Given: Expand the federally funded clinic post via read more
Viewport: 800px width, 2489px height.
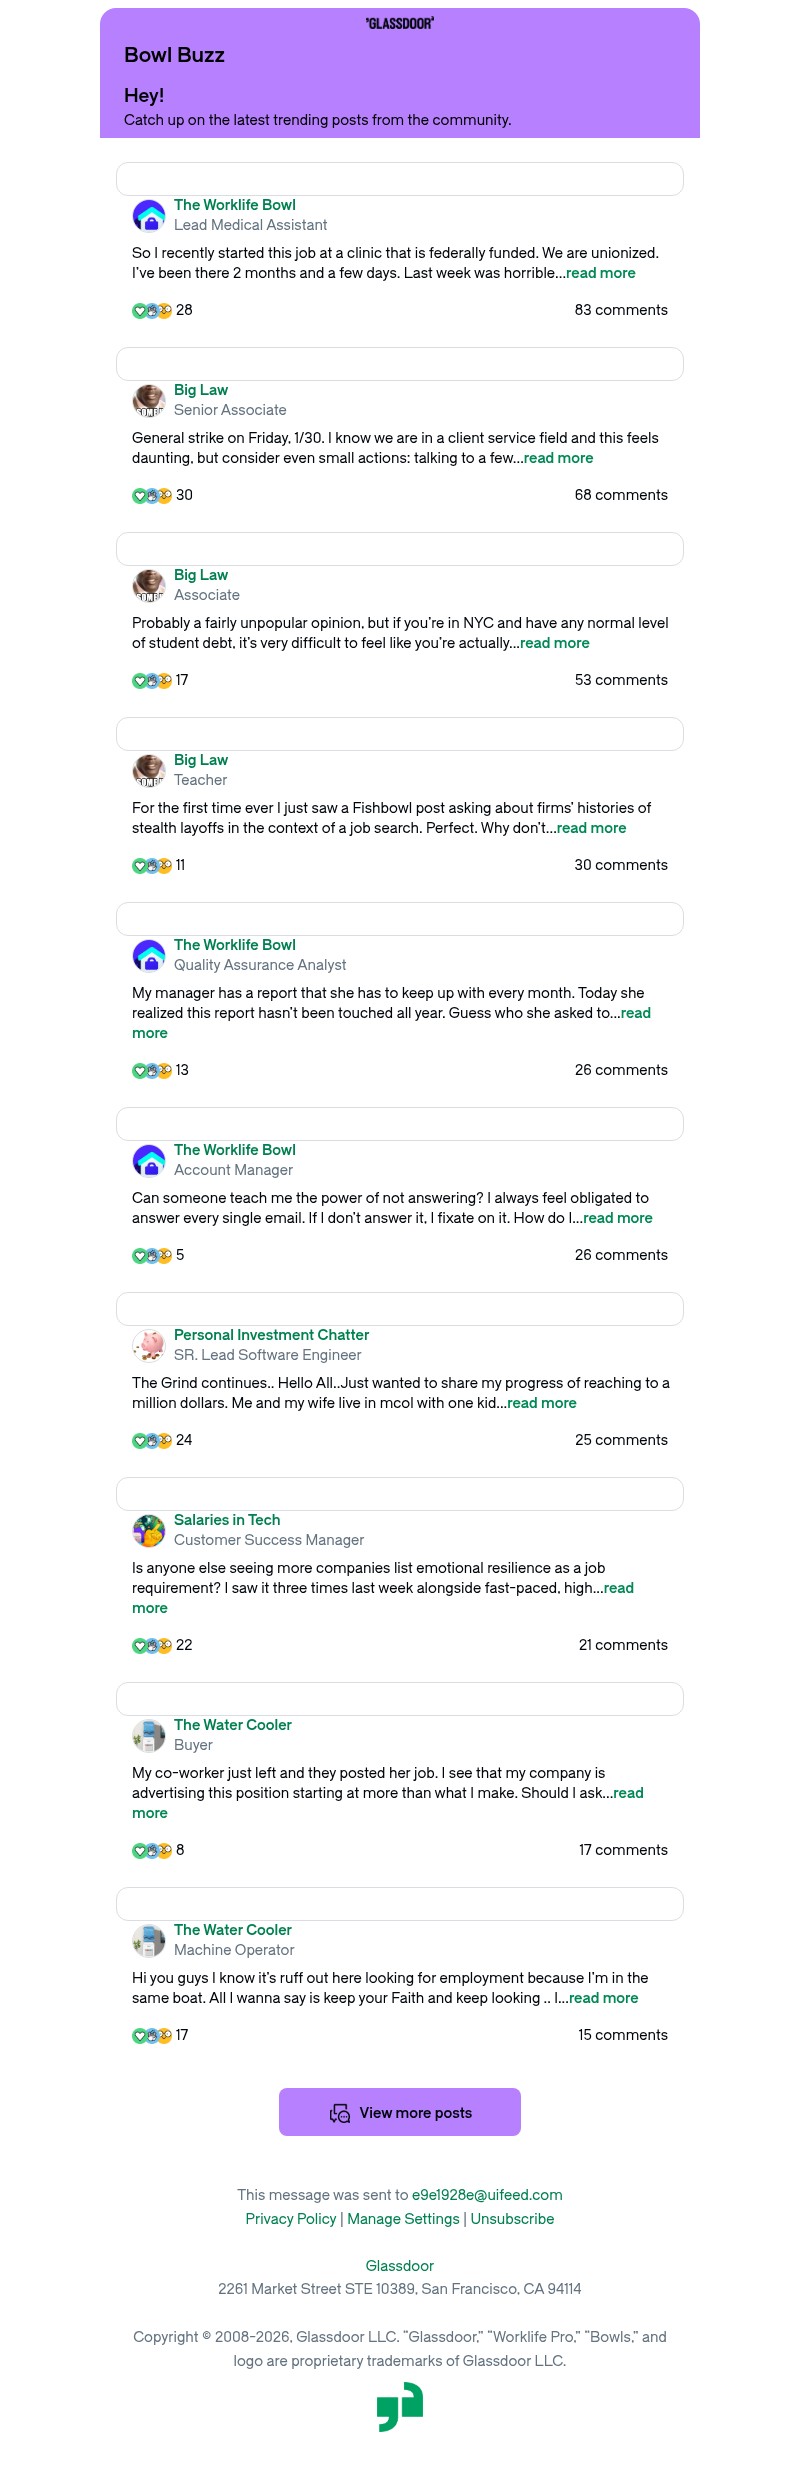Looking at the screenshot, I should tap(600, 273).
